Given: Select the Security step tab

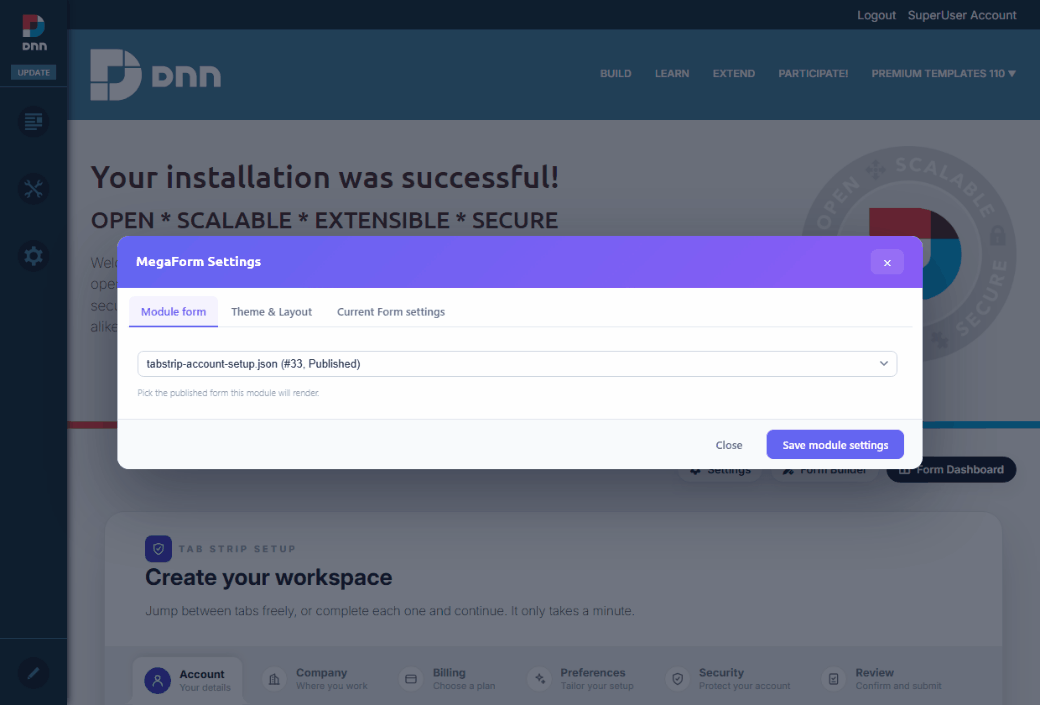Looking at the screenshot, I should tap(728, 679).
